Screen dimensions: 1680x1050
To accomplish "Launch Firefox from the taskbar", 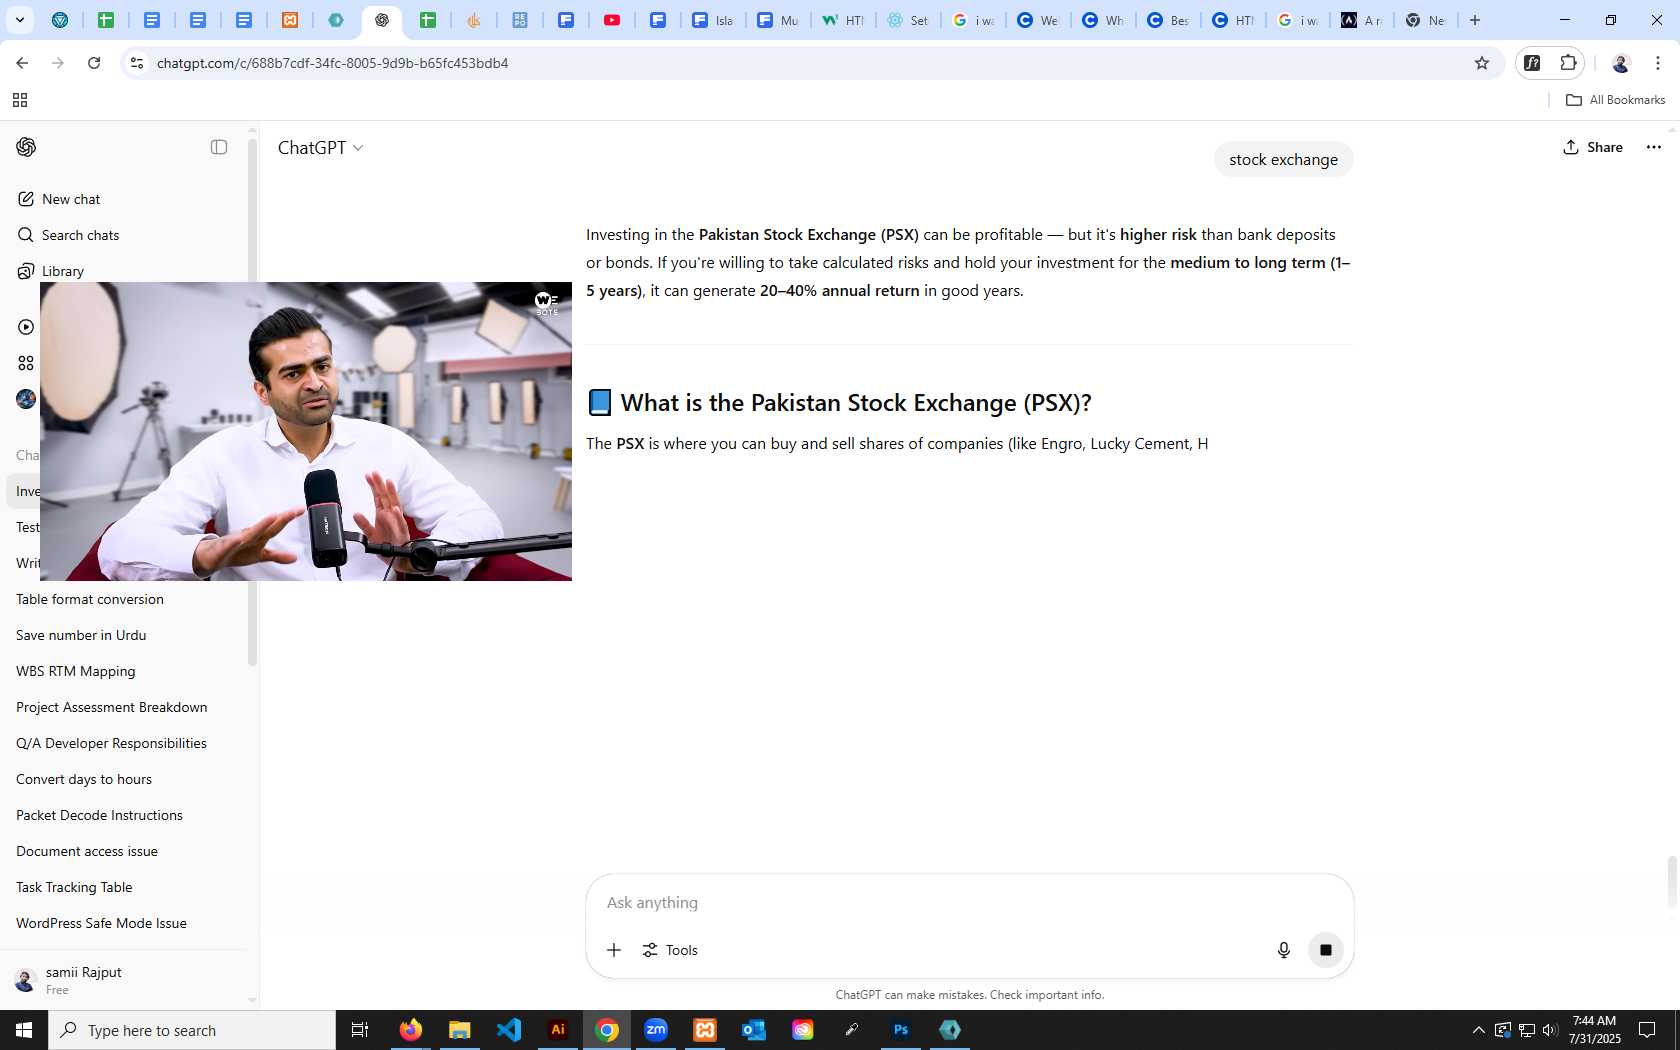I will (410, 1030).
